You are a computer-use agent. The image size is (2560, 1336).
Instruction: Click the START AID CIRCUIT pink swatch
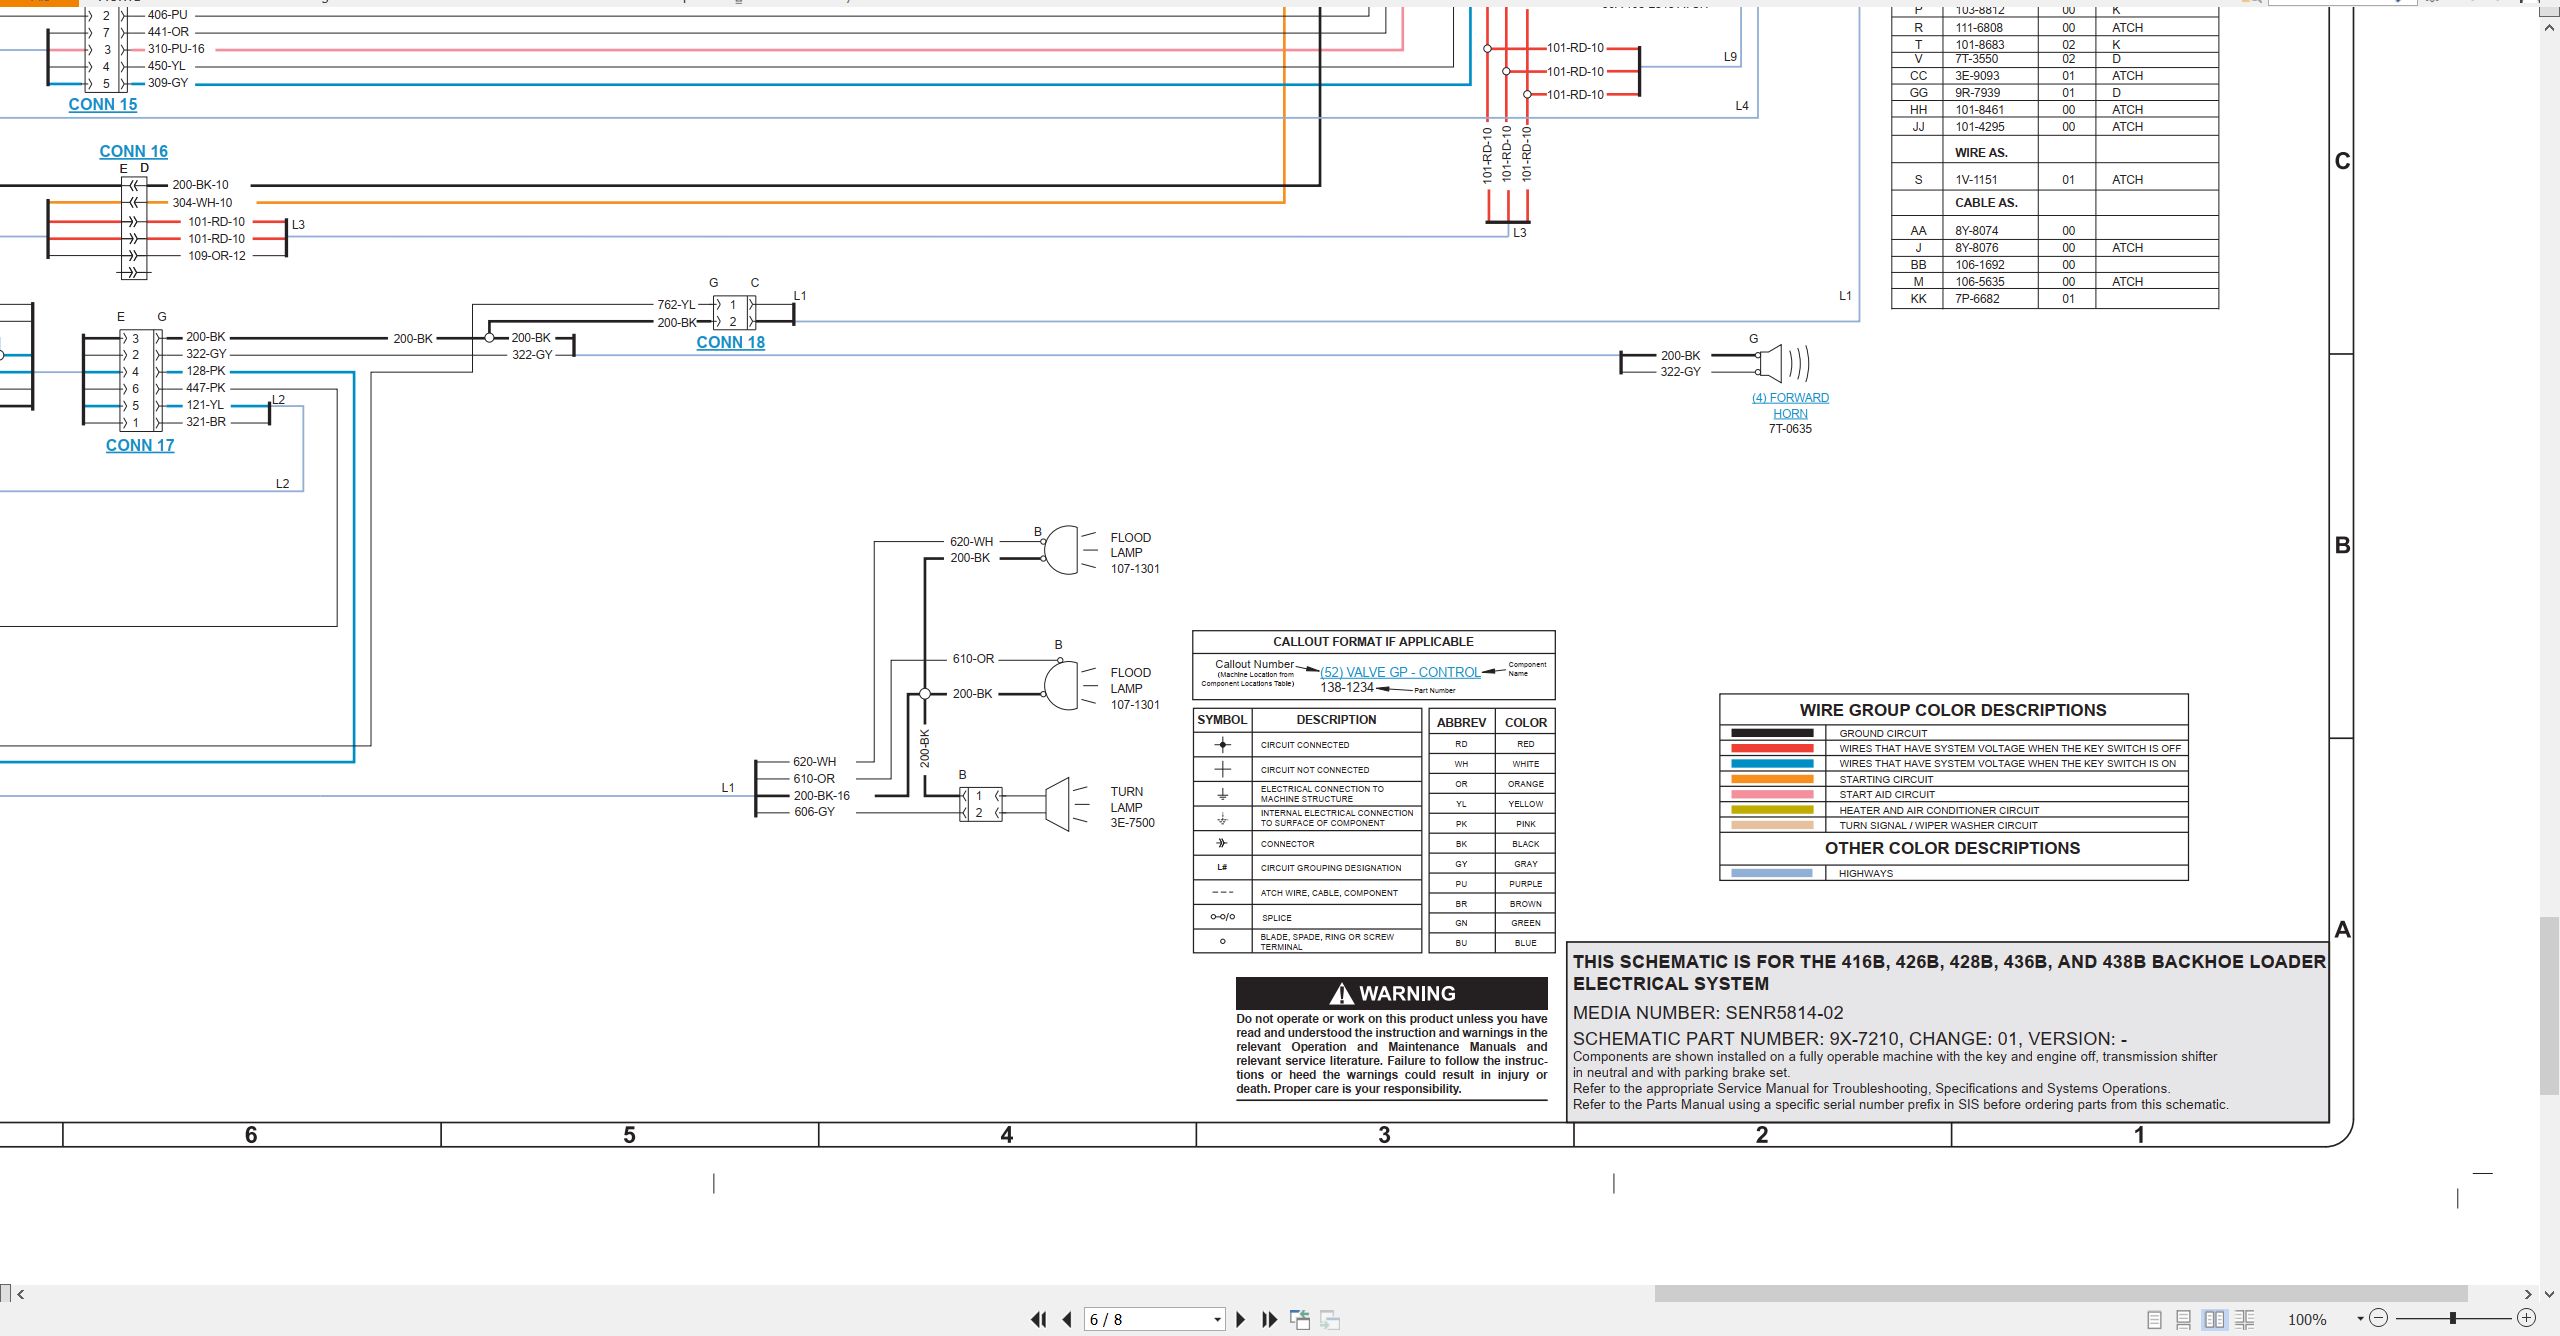[x=1772, y=794]
